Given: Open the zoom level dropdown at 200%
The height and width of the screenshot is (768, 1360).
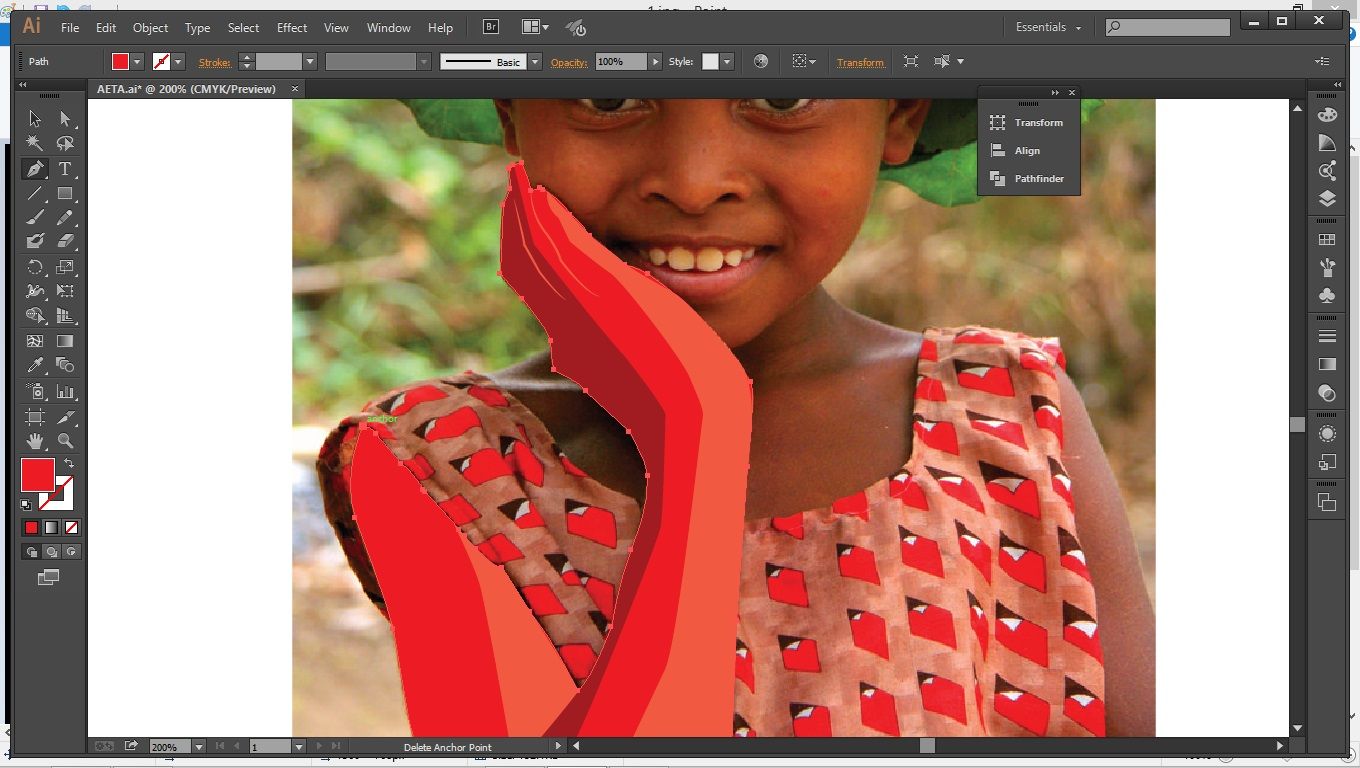Looking at the screenshot, I should [x=199, y=747].
